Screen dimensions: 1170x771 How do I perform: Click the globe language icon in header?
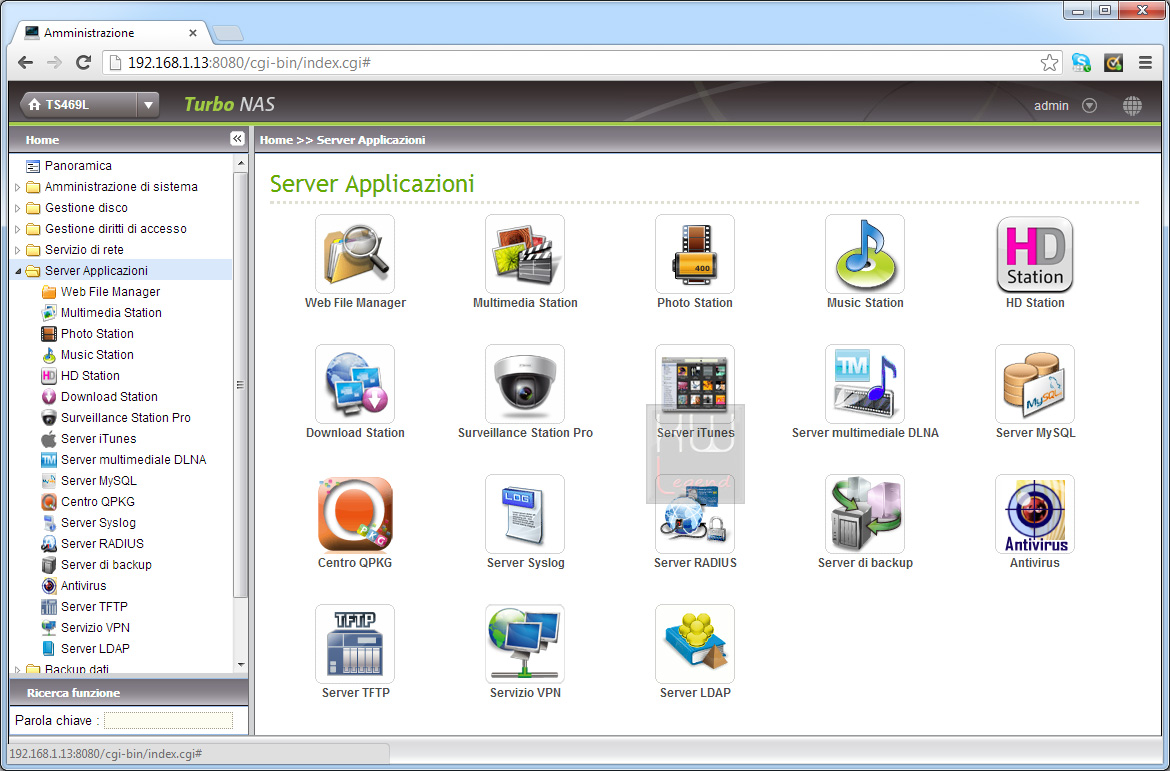coord(1132,106)
